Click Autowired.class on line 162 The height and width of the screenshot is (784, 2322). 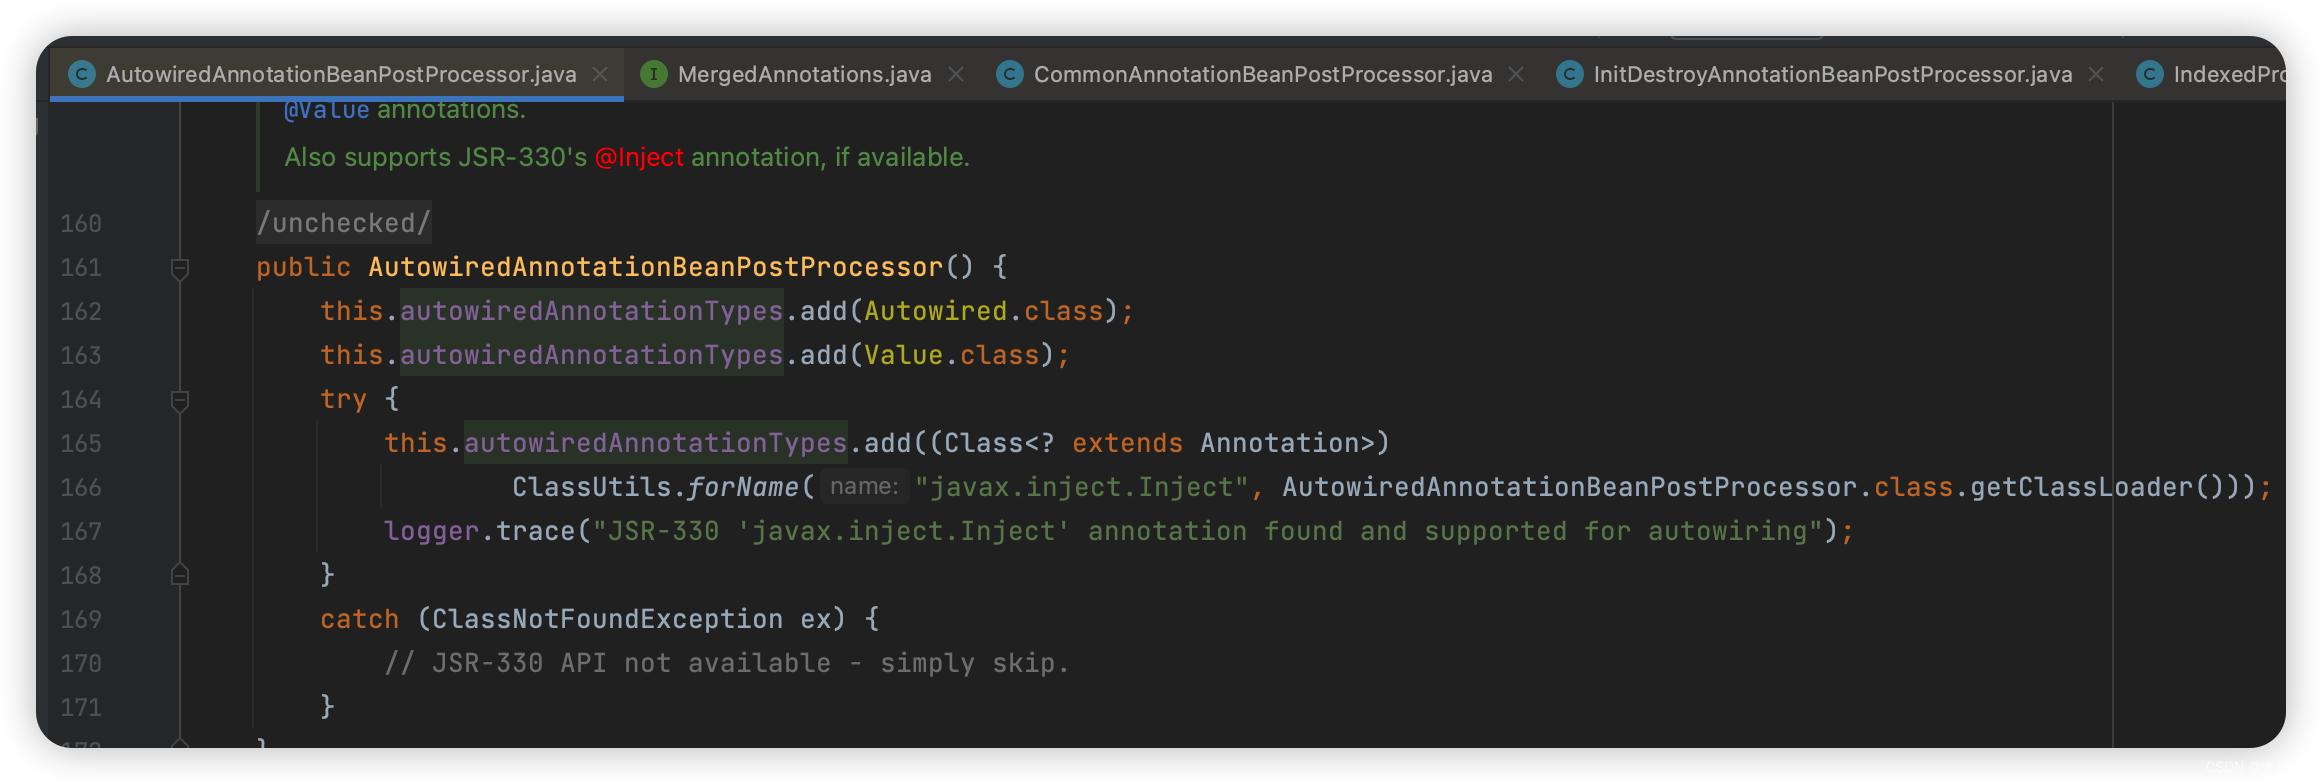pos(984,312)
